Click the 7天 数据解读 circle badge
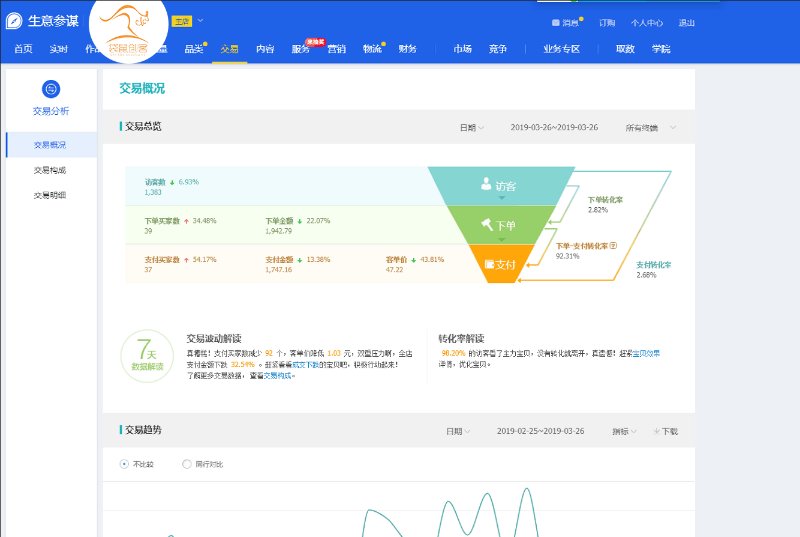 coord(147,356)
